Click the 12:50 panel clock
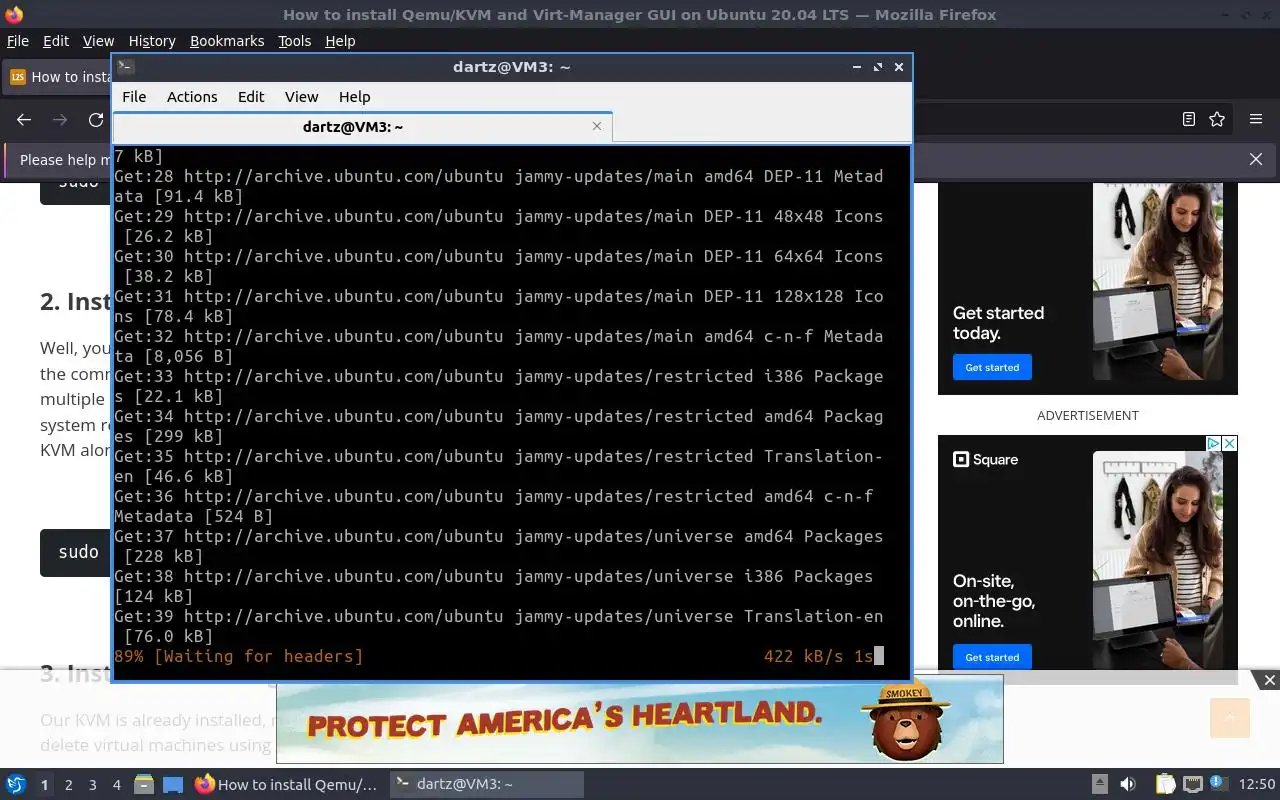Image resolution: width=1280 pixels, height=800 pixels. [x=1257, y=785]
